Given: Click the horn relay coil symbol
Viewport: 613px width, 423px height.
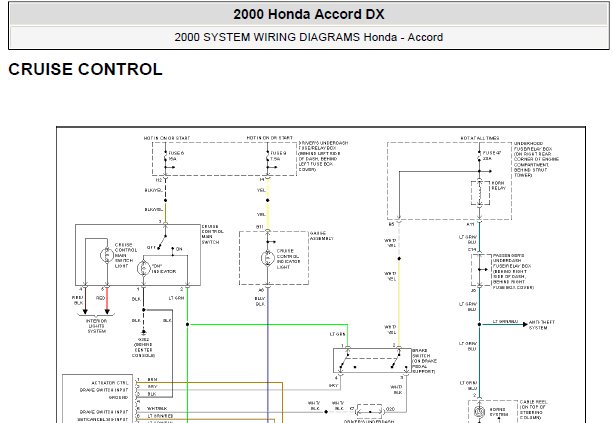Looking at the screenshot, I should pyautogui.click(x=480, y=192).
